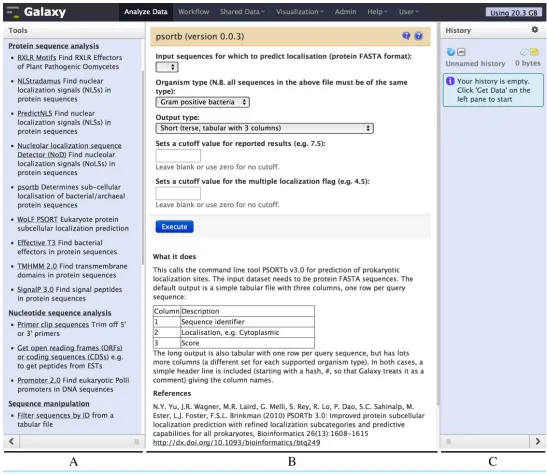Open the Organism type dropdown showing Gram positive bacteria

202,102
